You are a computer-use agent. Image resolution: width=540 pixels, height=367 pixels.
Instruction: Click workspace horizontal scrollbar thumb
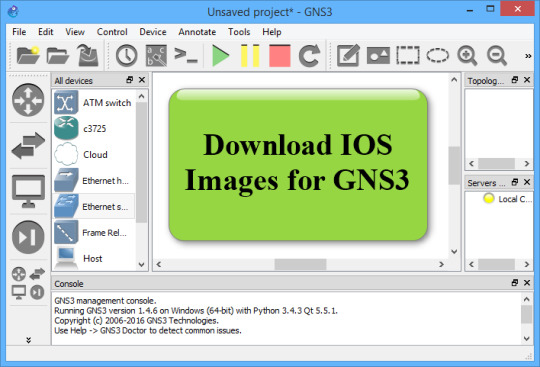(x=300, y=264)
